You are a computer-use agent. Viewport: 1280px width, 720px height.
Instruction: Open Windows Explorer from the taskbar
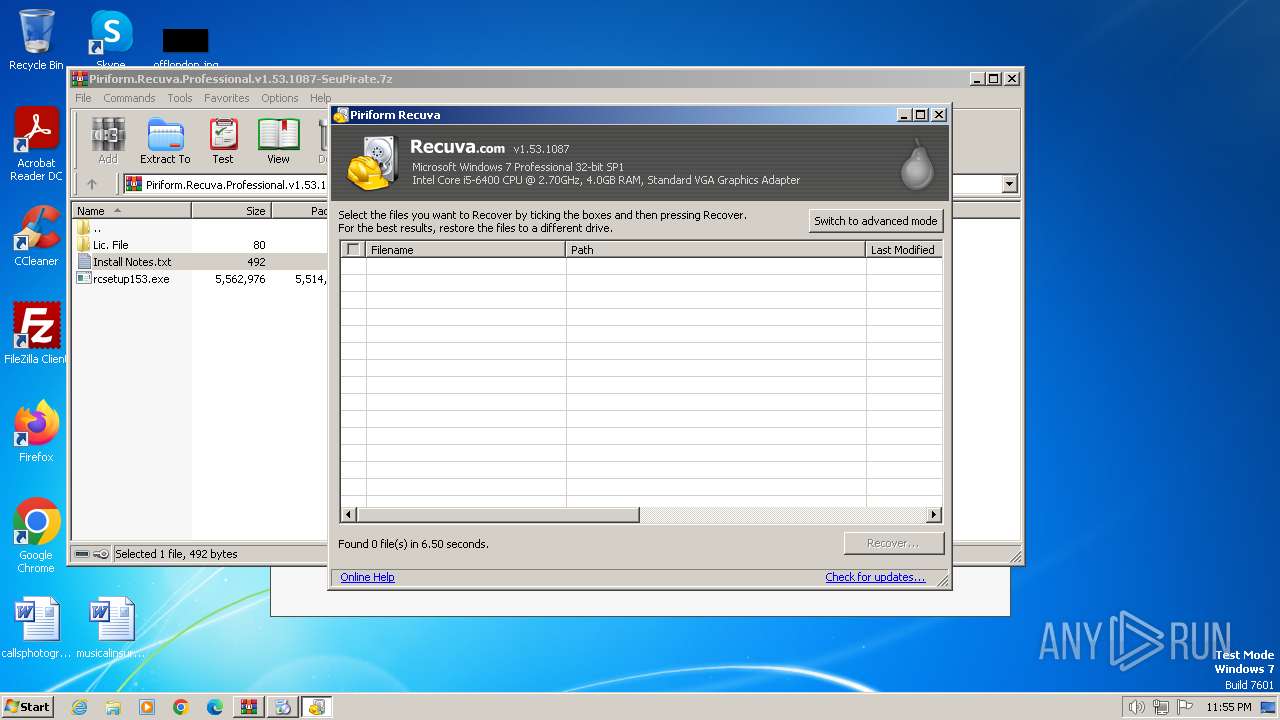pos(113,707)
